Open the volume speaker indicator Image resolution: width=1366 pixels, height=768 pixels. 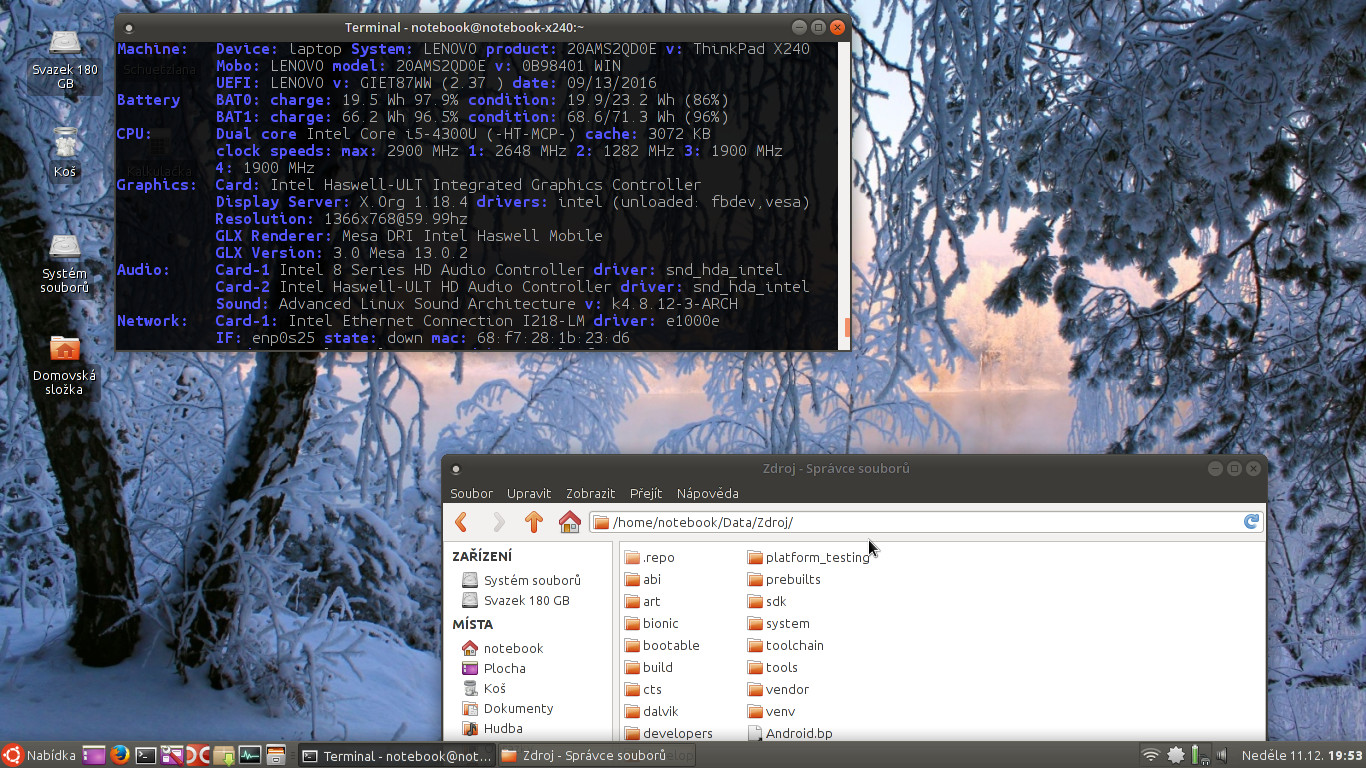[1221, 756]
